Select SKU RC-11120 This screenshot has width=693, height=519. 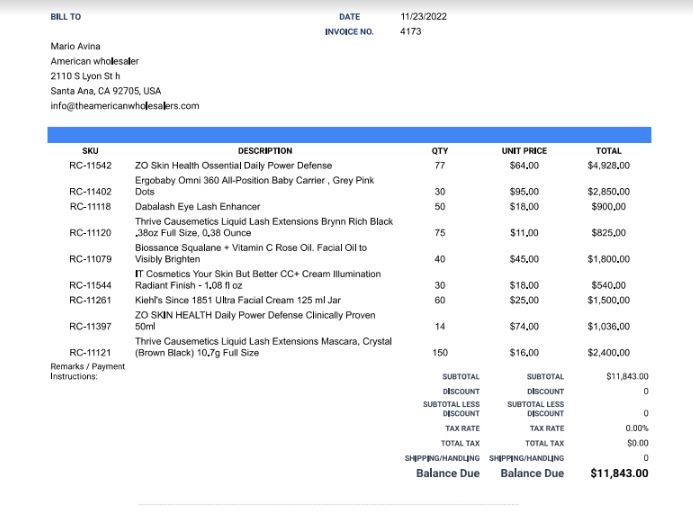(90, 233)
